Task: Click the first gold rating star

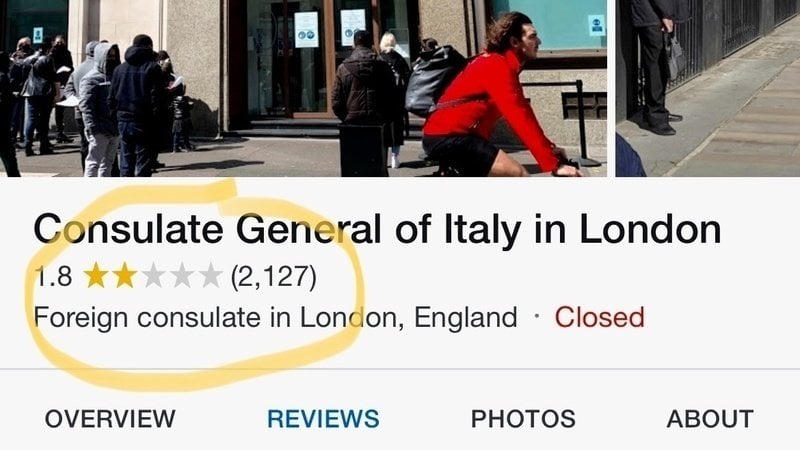Action: (96, 276)
